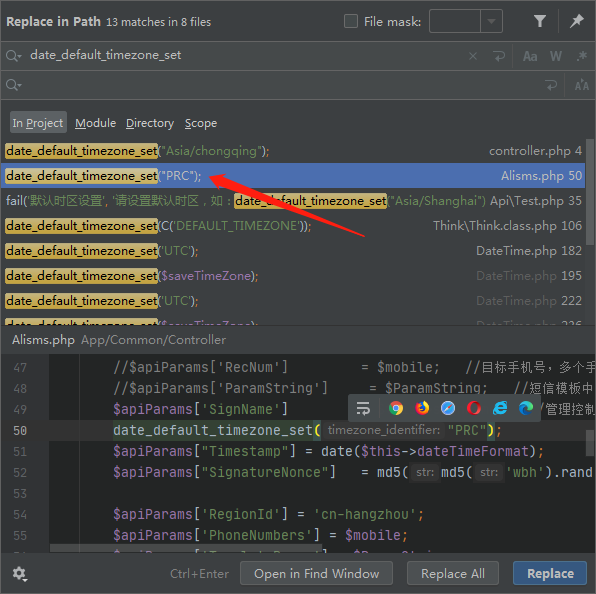Switch to the Directory scope tab
Viewport: 596px width, 594px height.
tap(150, 123)
